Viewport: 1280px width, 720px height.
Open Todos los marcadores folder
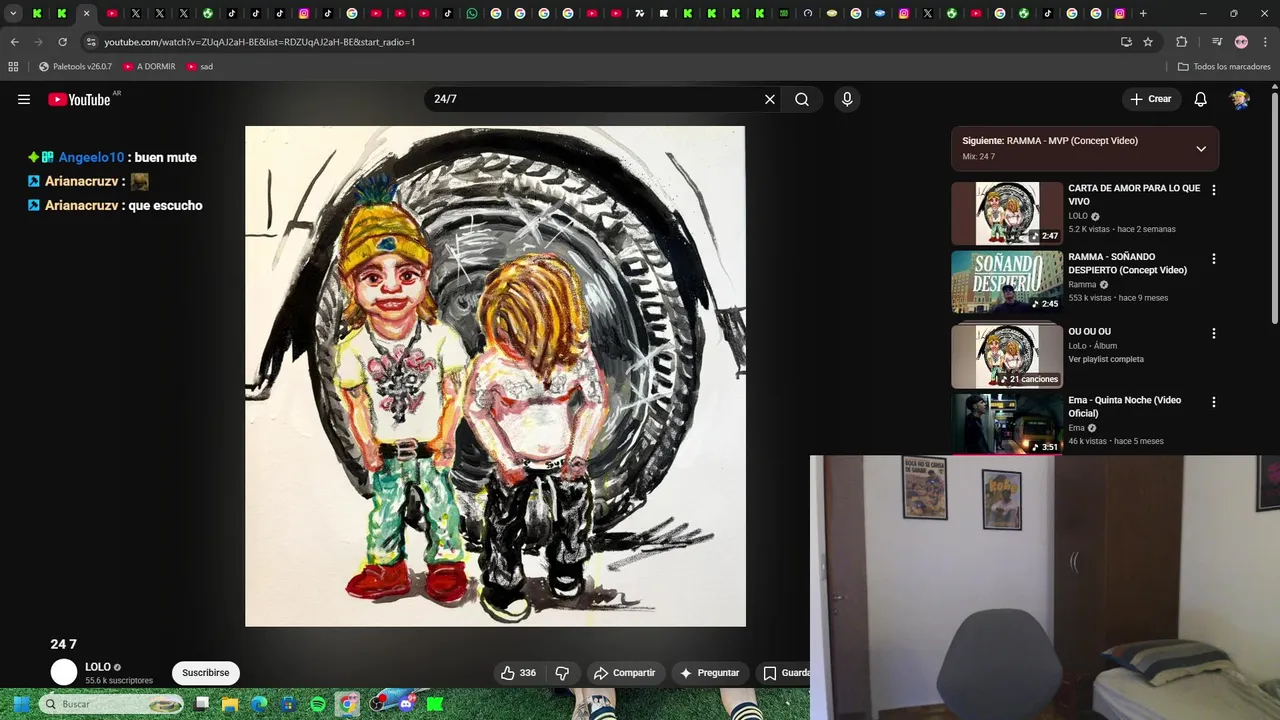pyautogui.click(x=1224, y=67)
